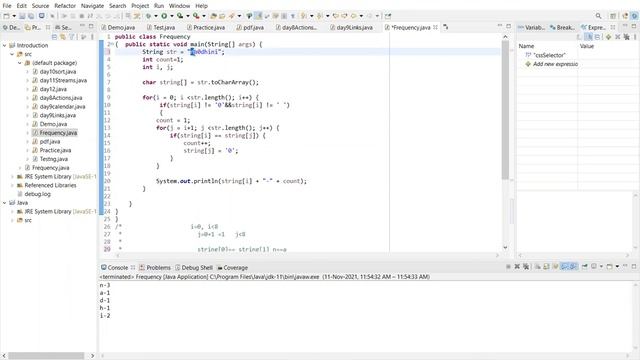Image resolution: width=640 pixels, height=360 pixels.
Task: Expand Referenced Libraries node
Action: (12, 185)
